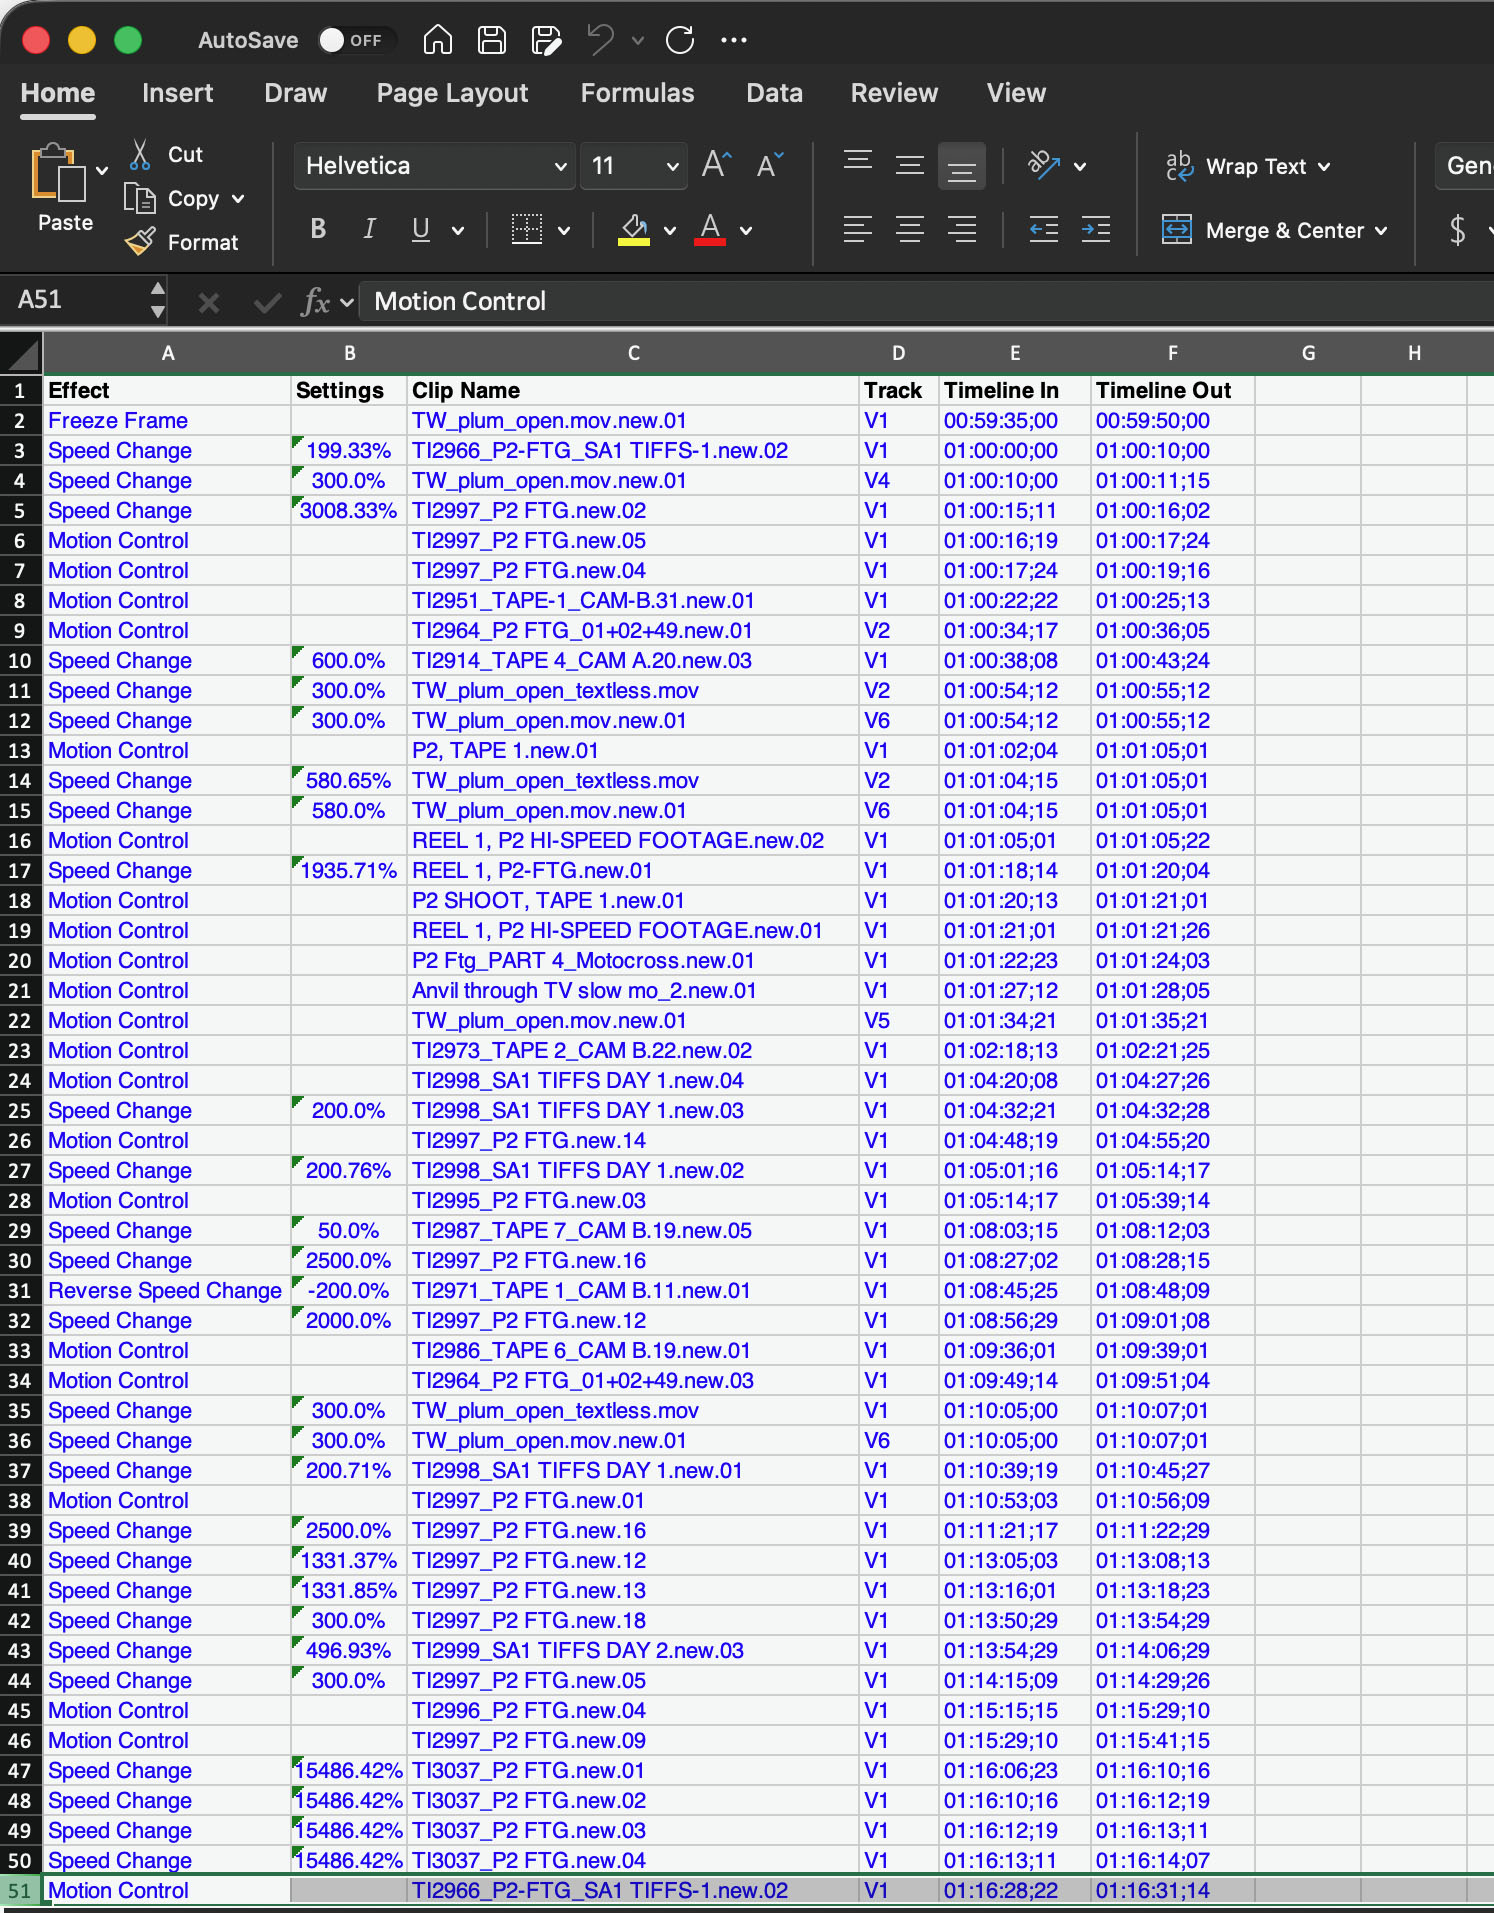Click the Save icon in title bar
This screenshot has width=1494, height=1913.
coord(491,40)
